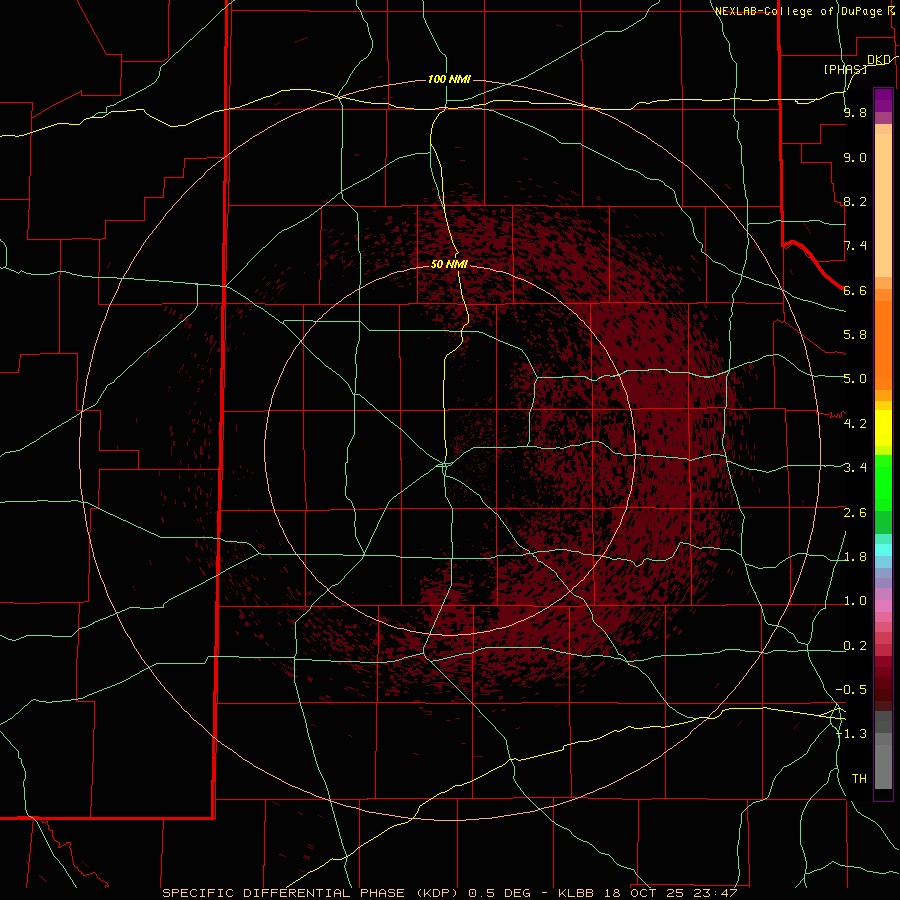Click the 9.0 value on color scale
The width and height of the screenshot is (900, 900).
855,157
